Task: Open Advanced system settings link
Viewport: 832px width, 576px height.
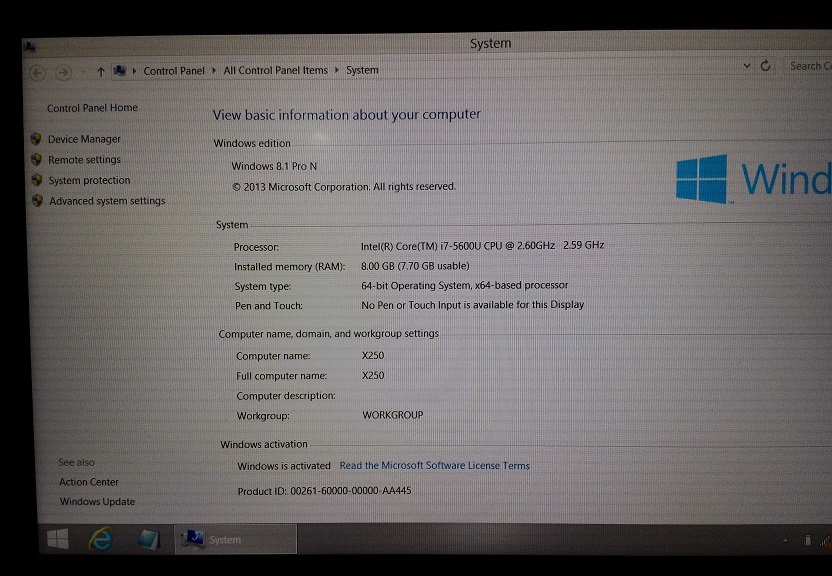Action: click(107, 201)
